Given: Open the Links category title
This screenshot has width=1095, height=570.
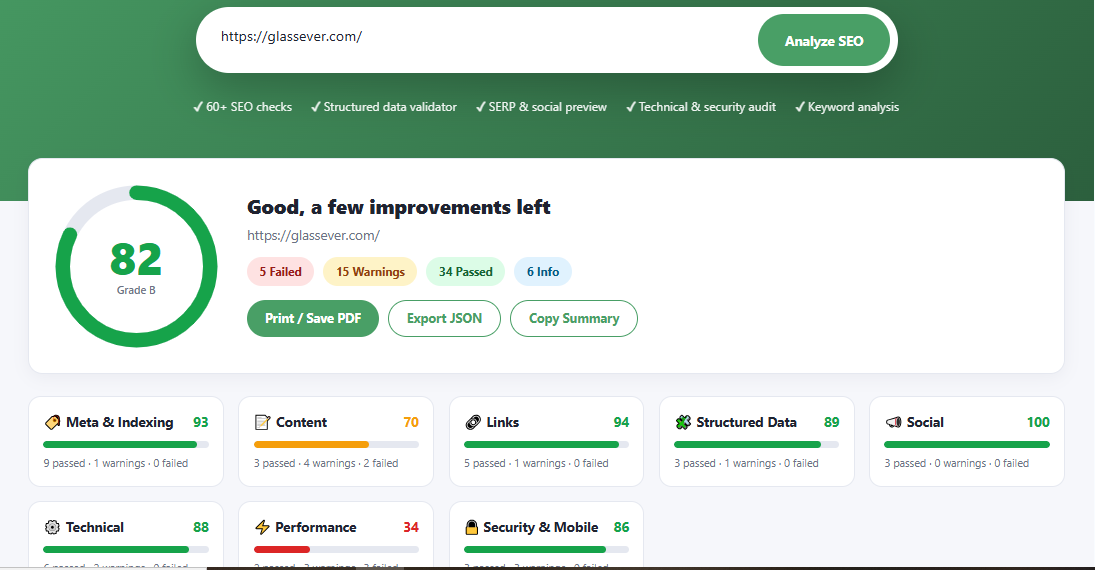Looking at the screenshot, I should click(503, 422).
